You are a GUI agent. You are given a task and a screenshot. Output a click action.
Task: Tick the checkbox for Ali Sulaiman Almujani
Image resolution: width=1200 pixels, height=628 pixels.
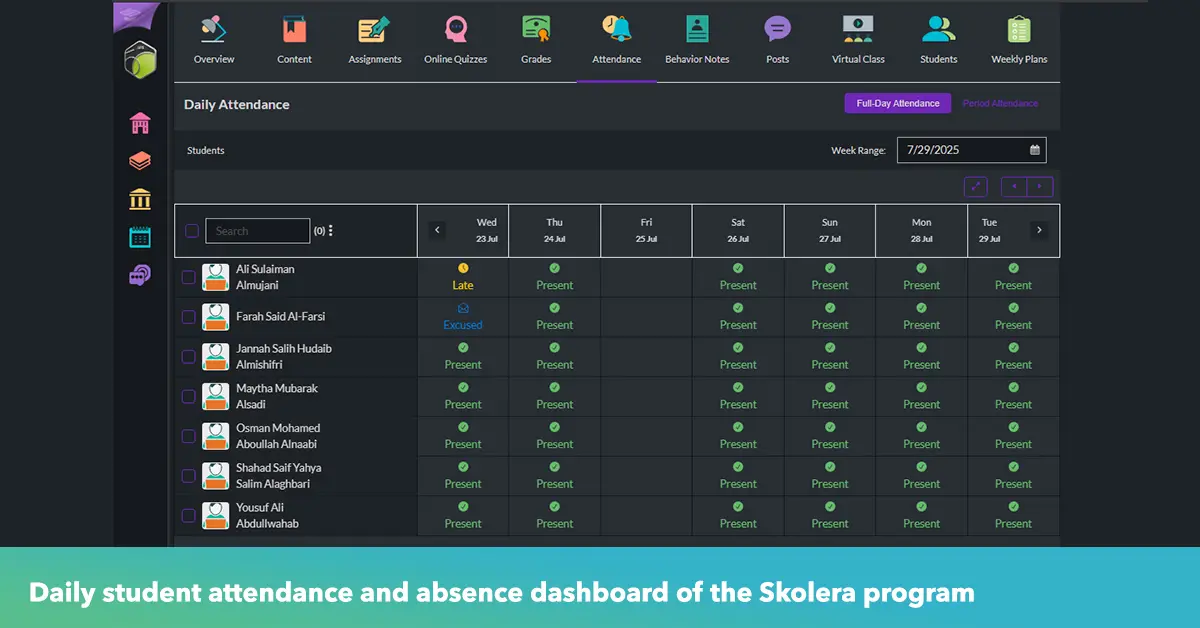coord(188,277)
